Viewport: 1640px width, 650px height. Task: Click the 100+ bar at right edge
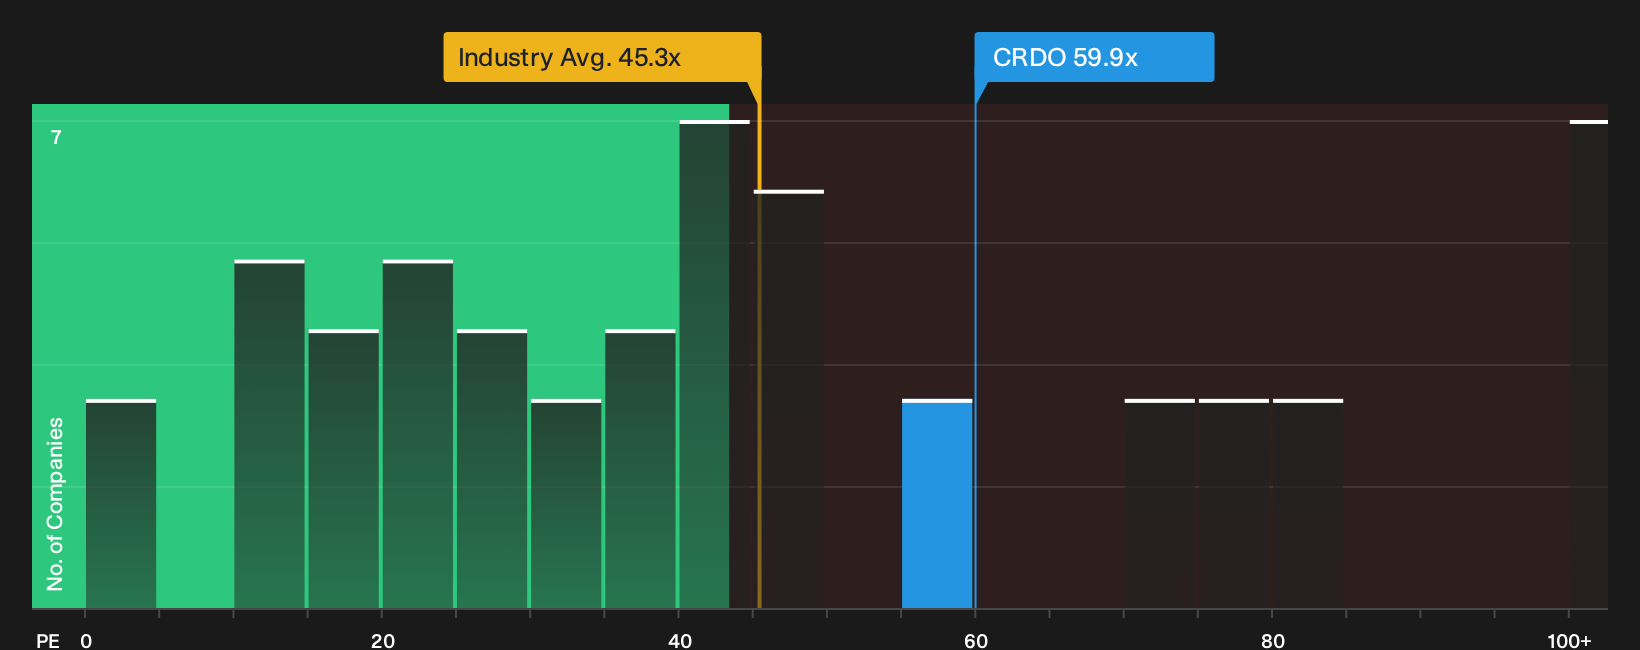1589,365
